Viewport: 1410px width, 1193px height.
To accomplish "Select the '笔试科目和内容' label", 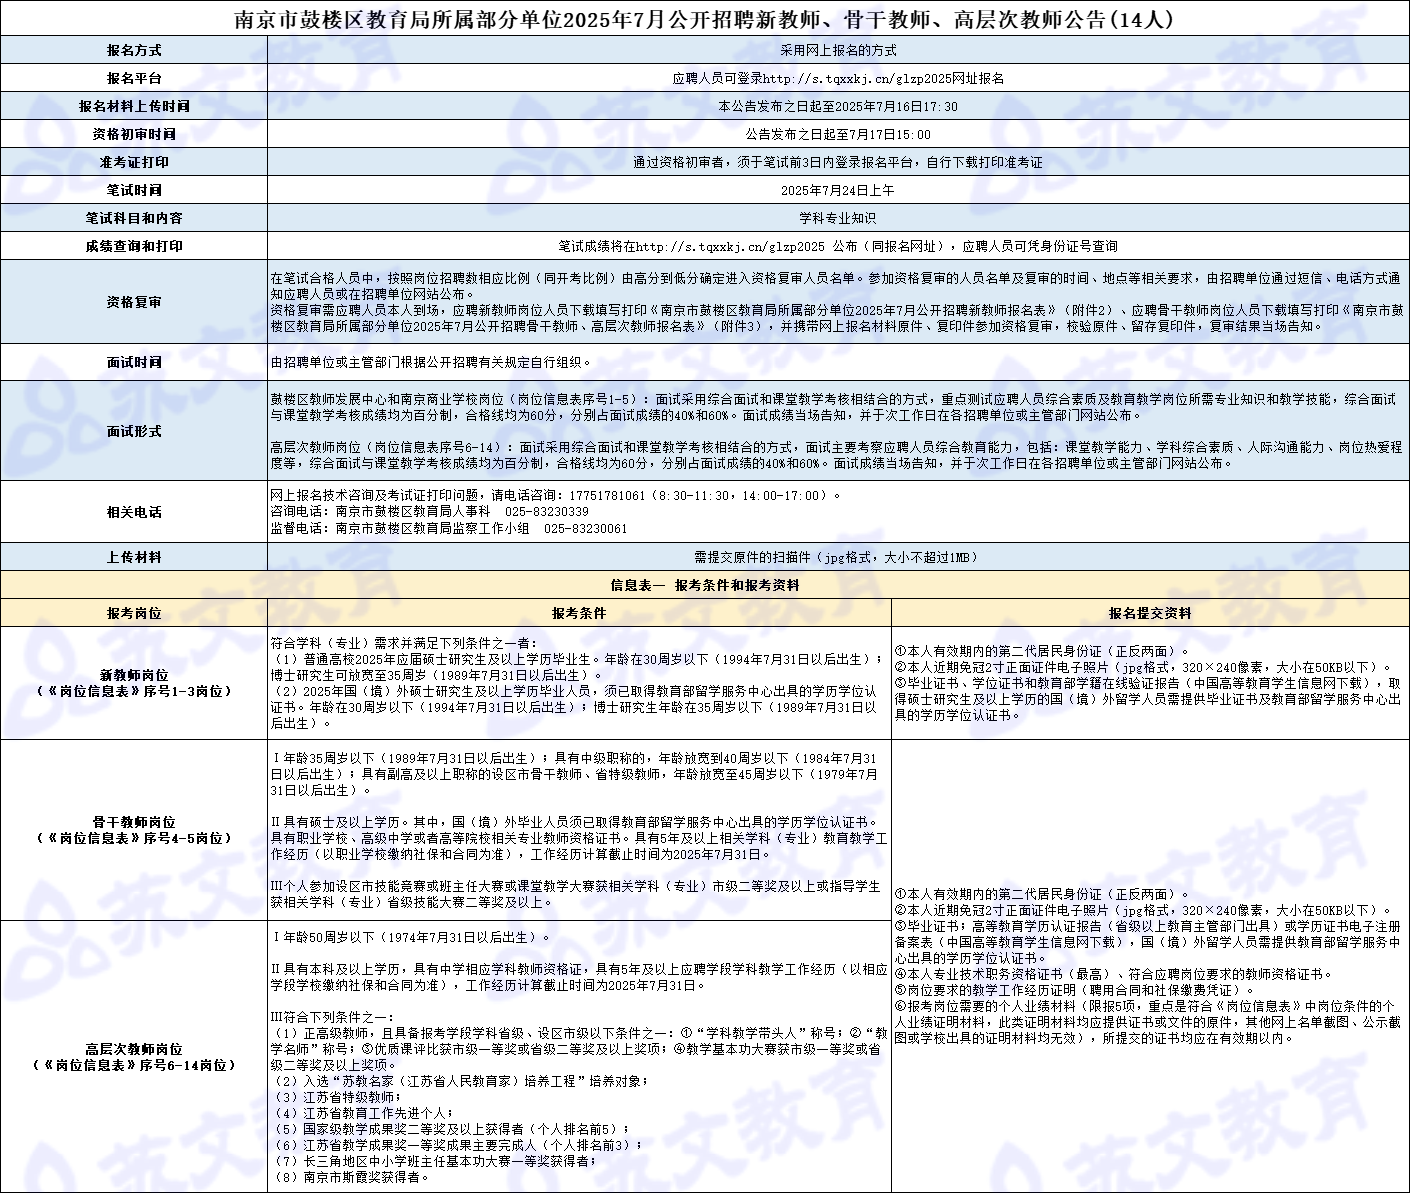I will (x=134, y=218).
